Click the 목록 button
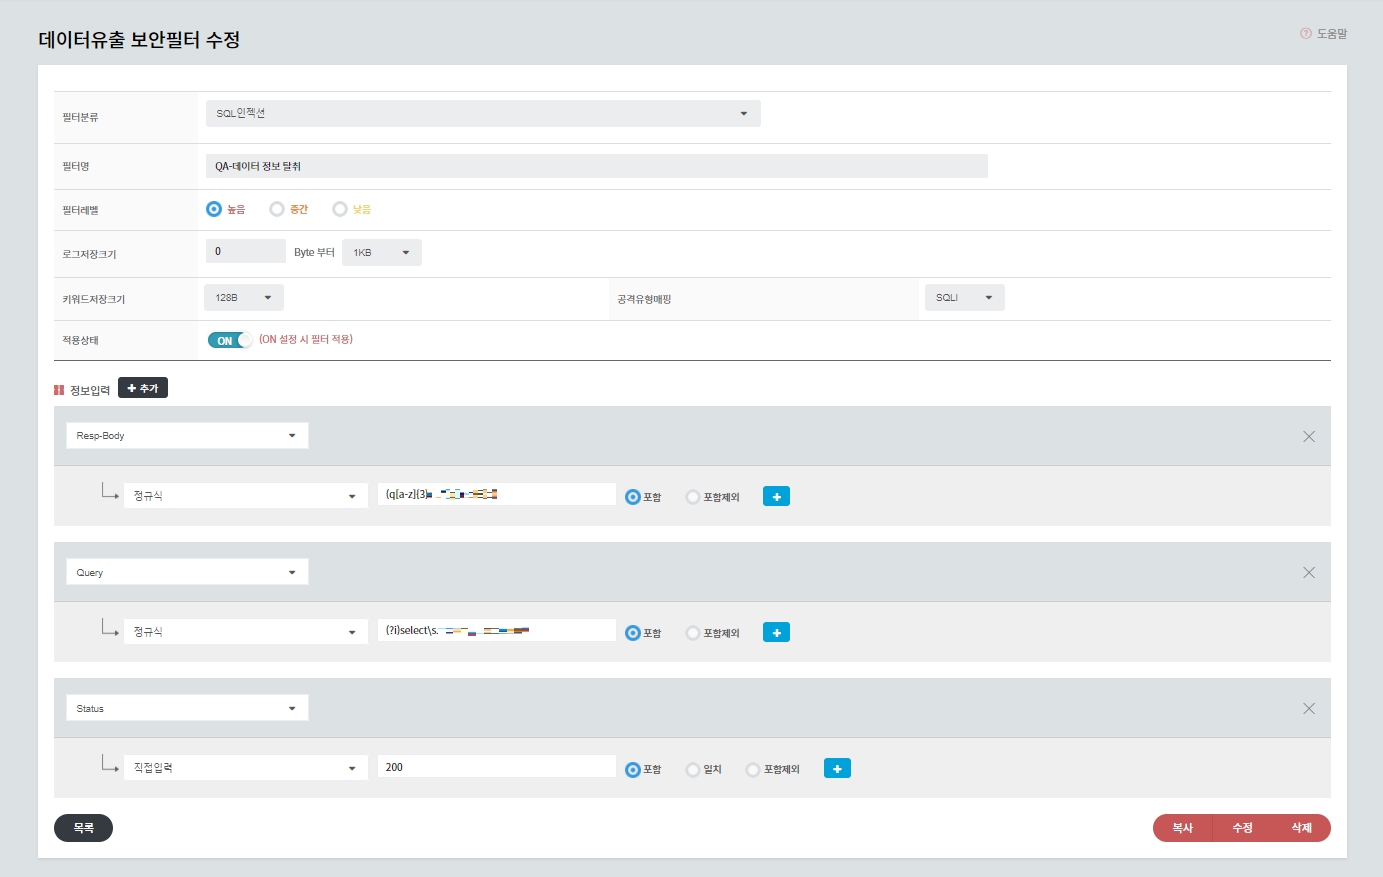1383x877 pixels. [83, 828]
